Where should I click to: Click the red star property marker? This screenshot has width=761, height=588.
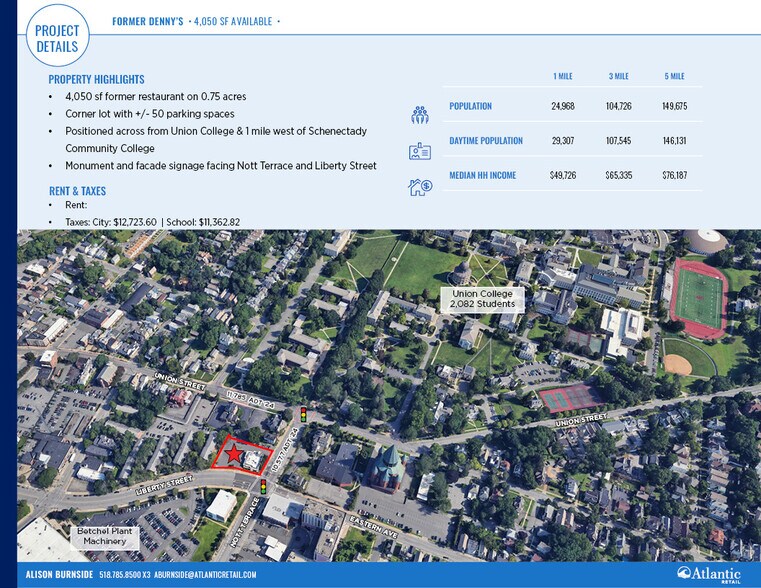click(234, 454)
